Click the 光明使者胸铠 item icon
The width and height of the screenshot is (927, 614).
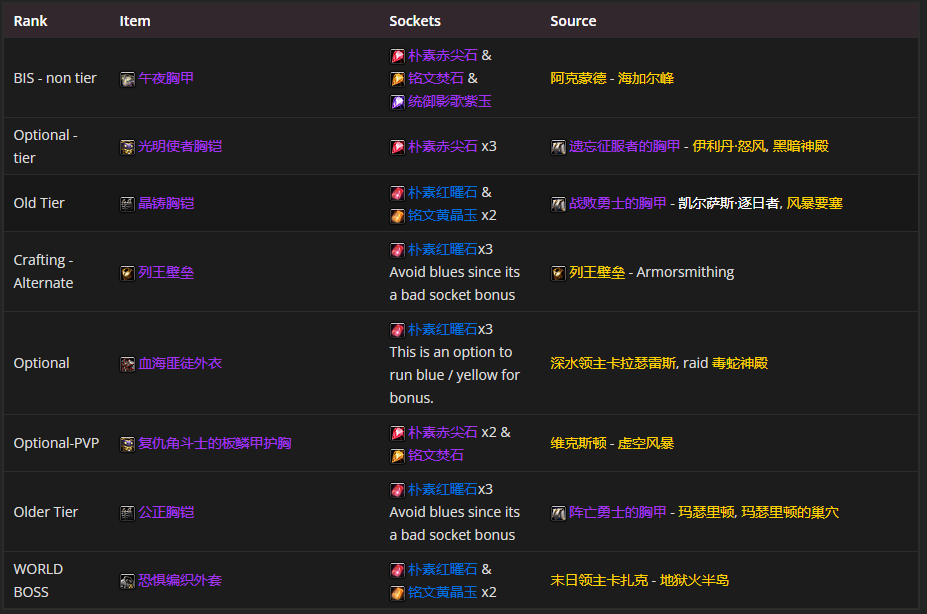(x=127, y=147)
